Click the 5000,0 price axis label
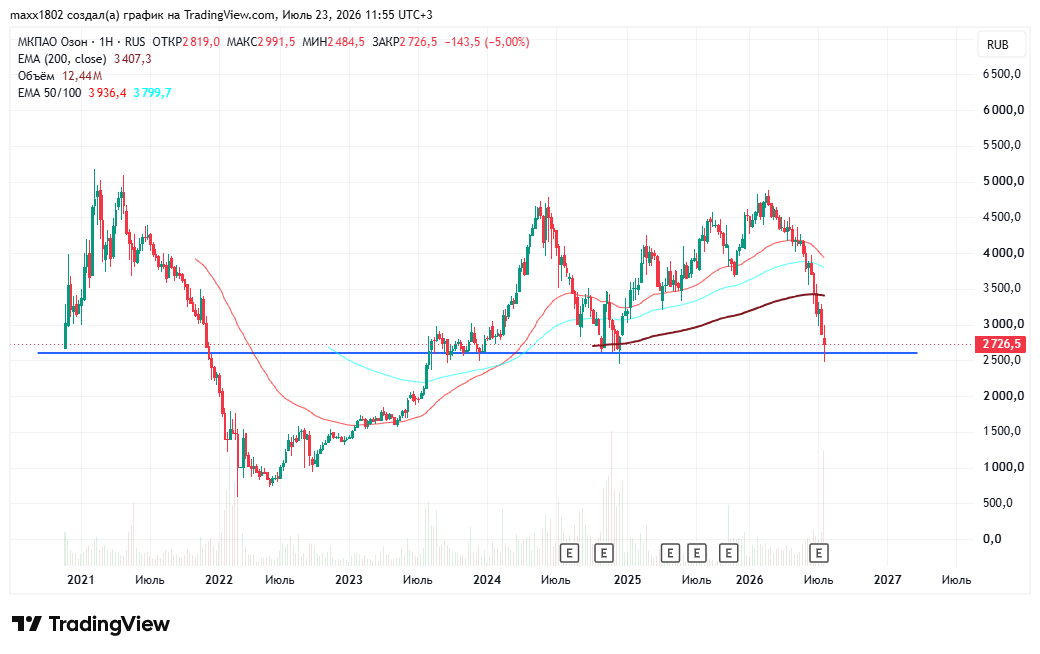This screenshot has height=654, width=1040. pyautogui.click(x=1003, y=180)
